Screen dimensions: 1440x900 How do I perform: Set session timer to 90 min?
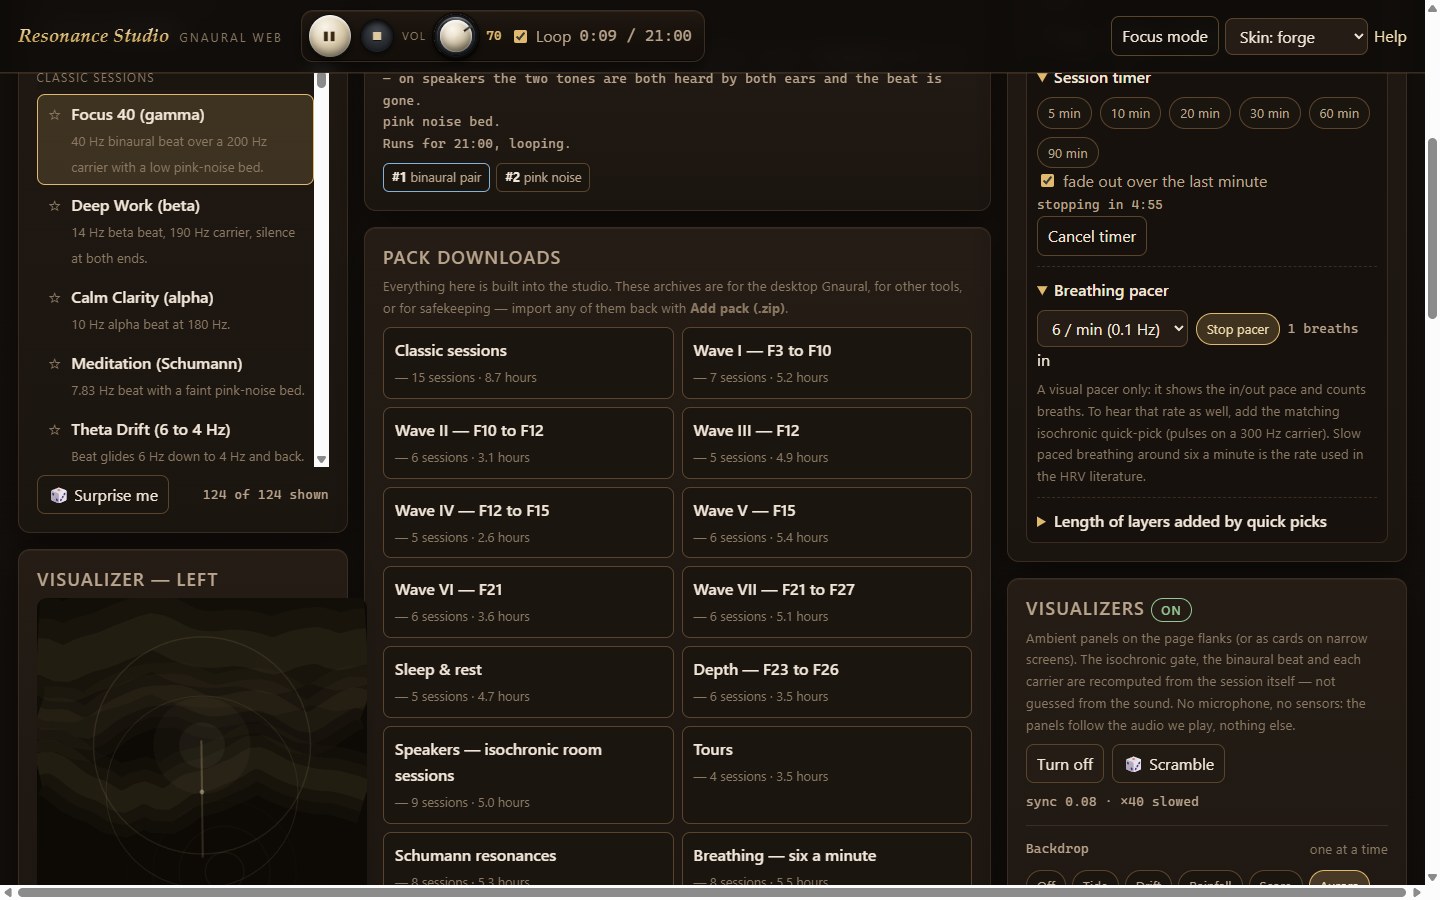(x=1068, y=153)
